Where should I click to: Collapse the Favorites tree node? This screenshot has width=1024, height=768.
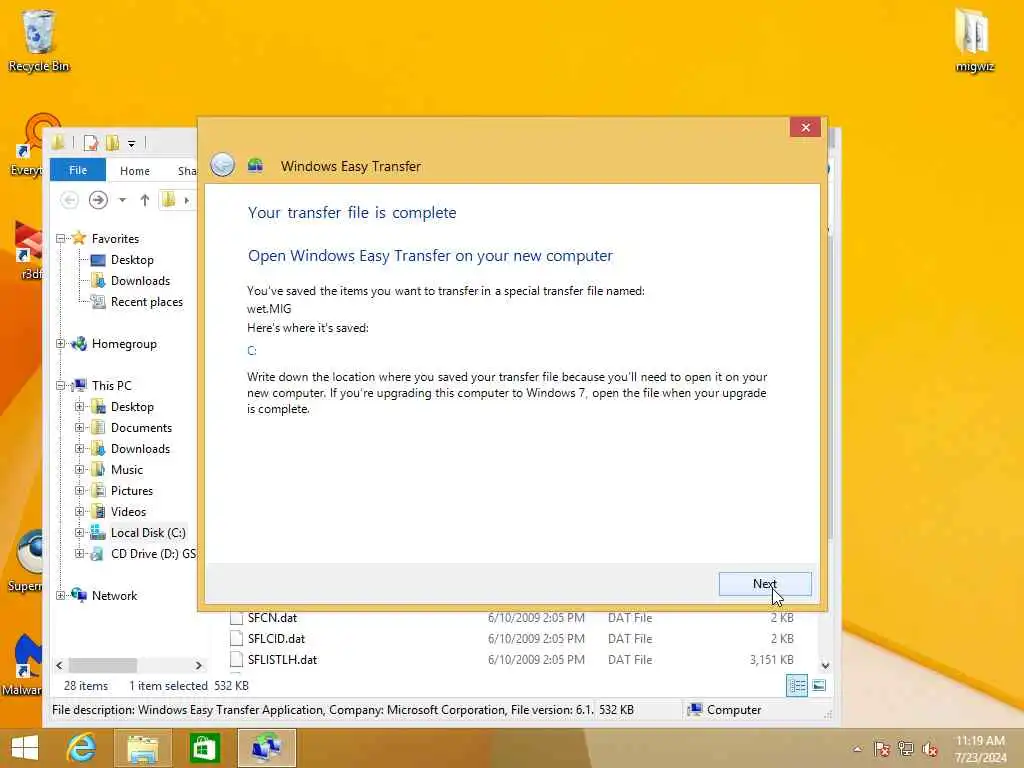tap(60, 238)
